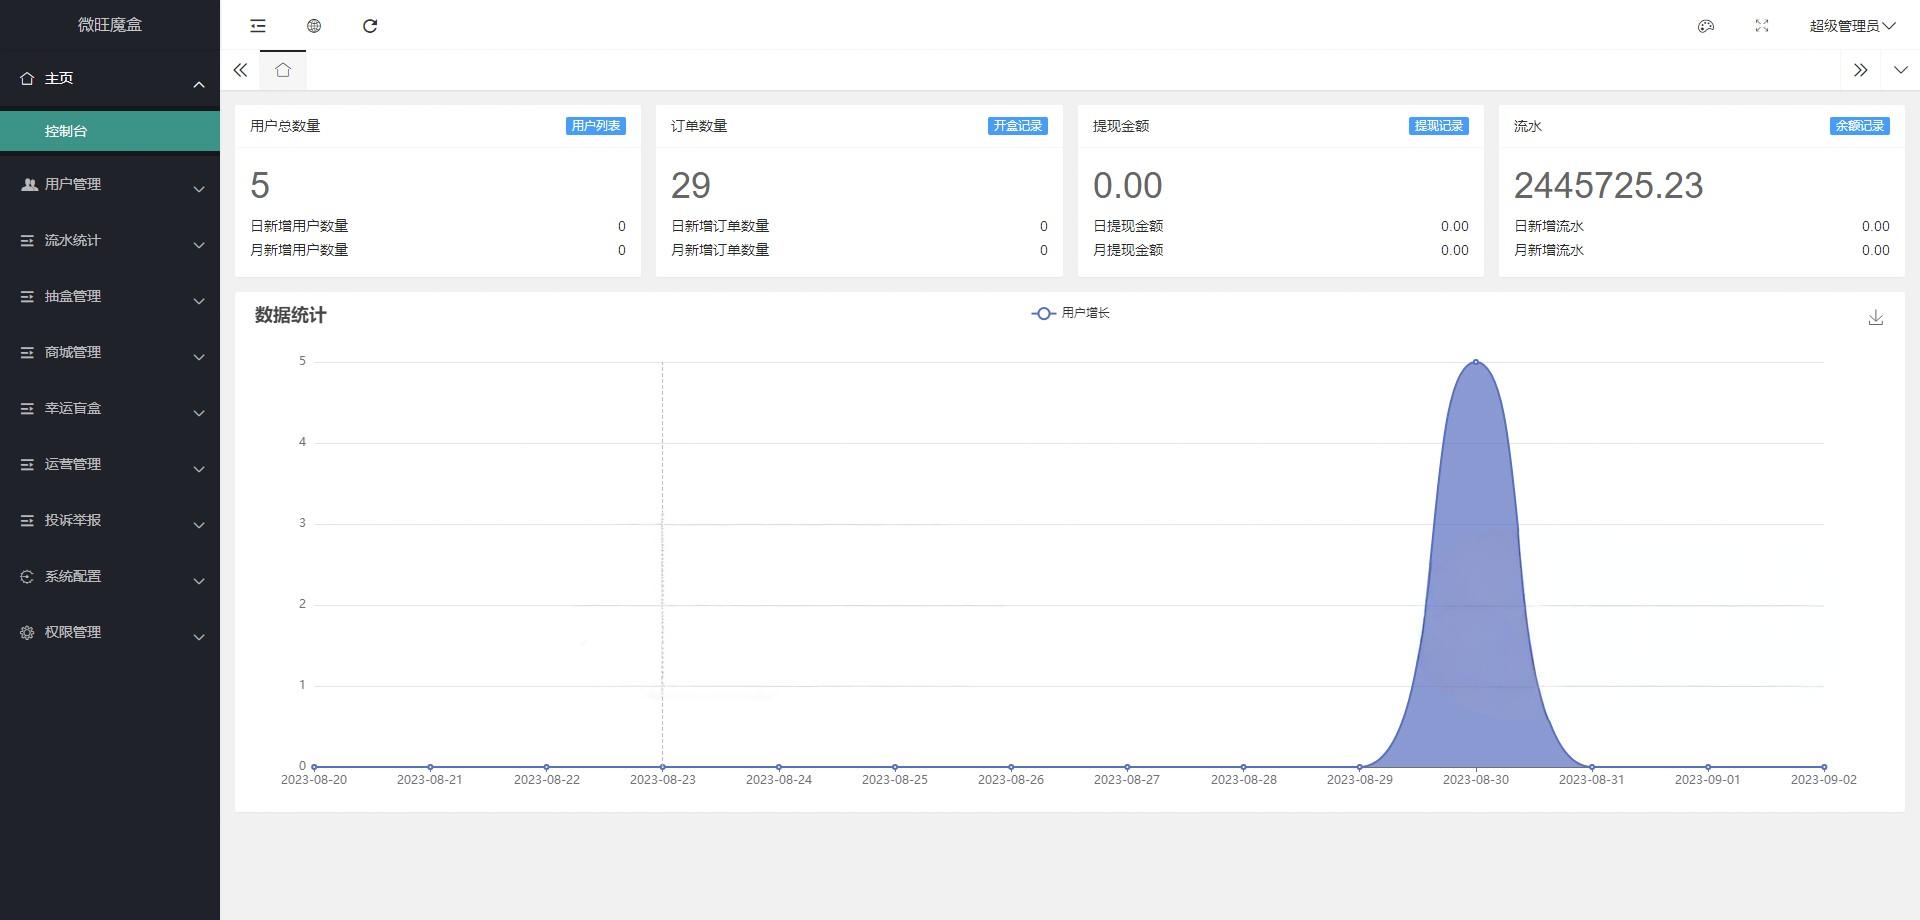Click the 系统配置 sidebar icon
The image size is (1920, 920).
[27, 576]
